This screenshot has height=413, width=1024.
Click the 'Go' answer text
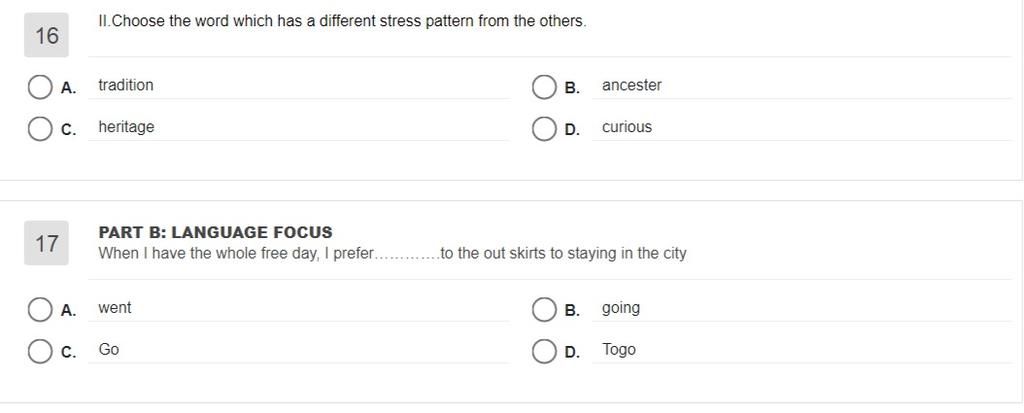(109, 350)
